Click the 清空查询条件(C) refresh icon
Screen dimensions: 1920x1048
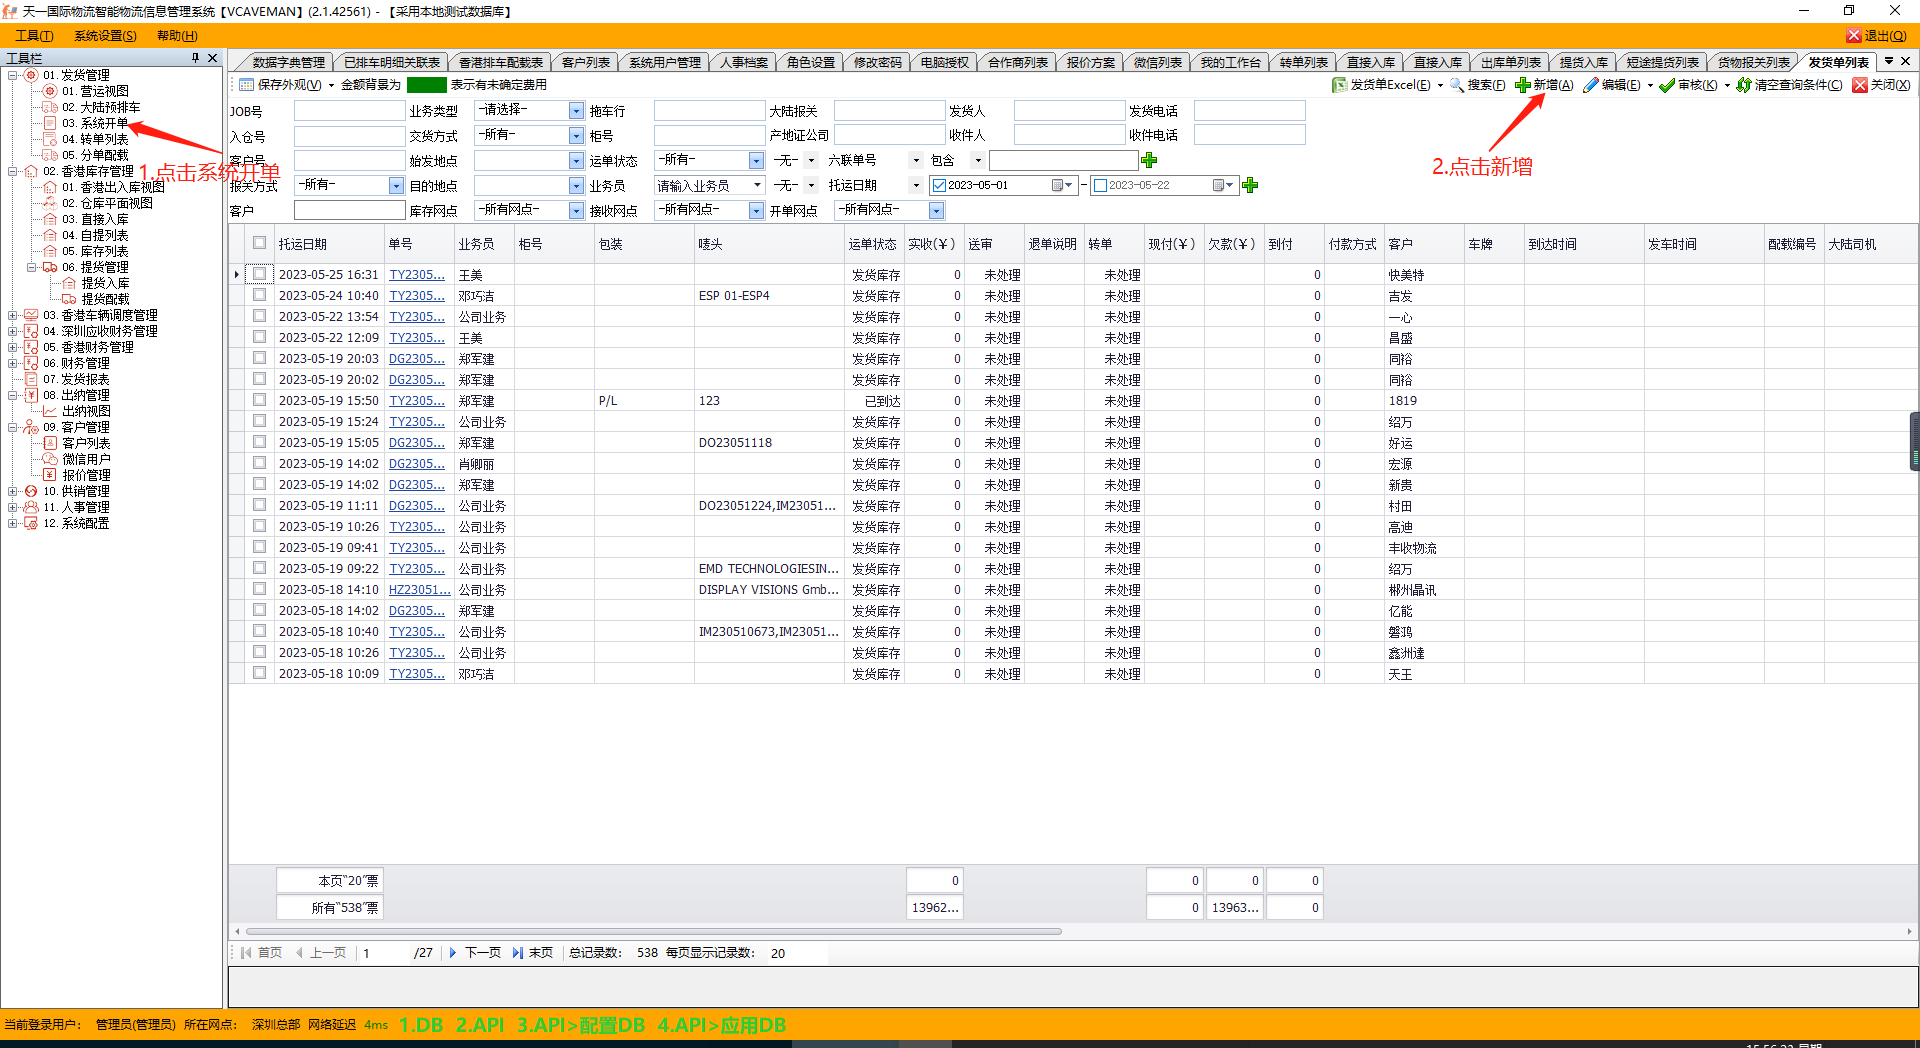point(1744,85)
